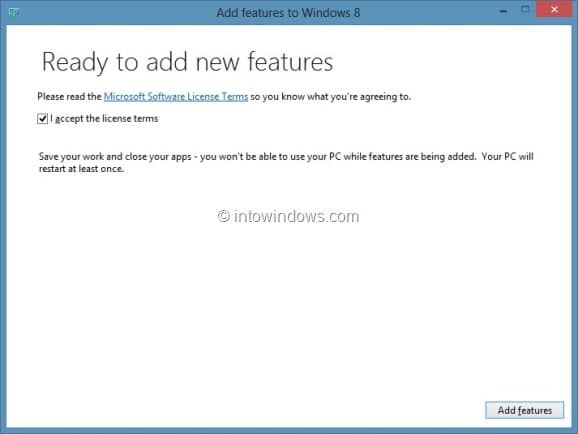
Task: Click the 'Ready to add new features' heading
Action: click(187, 62)
